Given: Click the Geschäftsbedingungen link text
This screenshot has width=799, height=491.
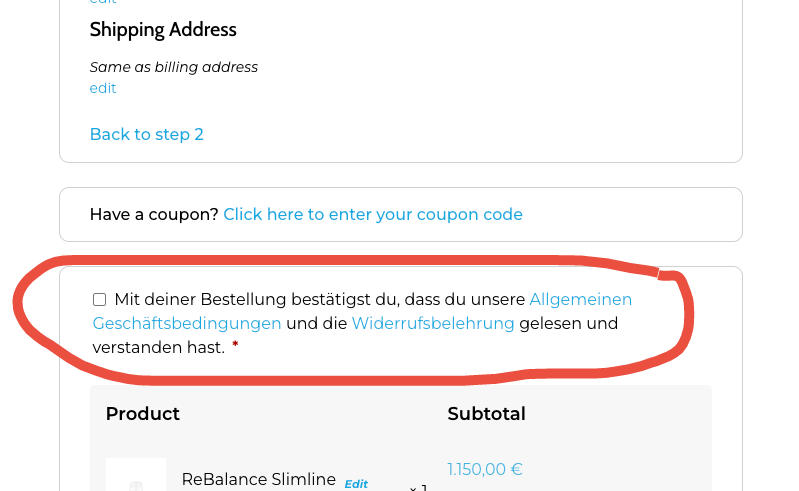Looking at the screenshot, I should pos(187,323).
